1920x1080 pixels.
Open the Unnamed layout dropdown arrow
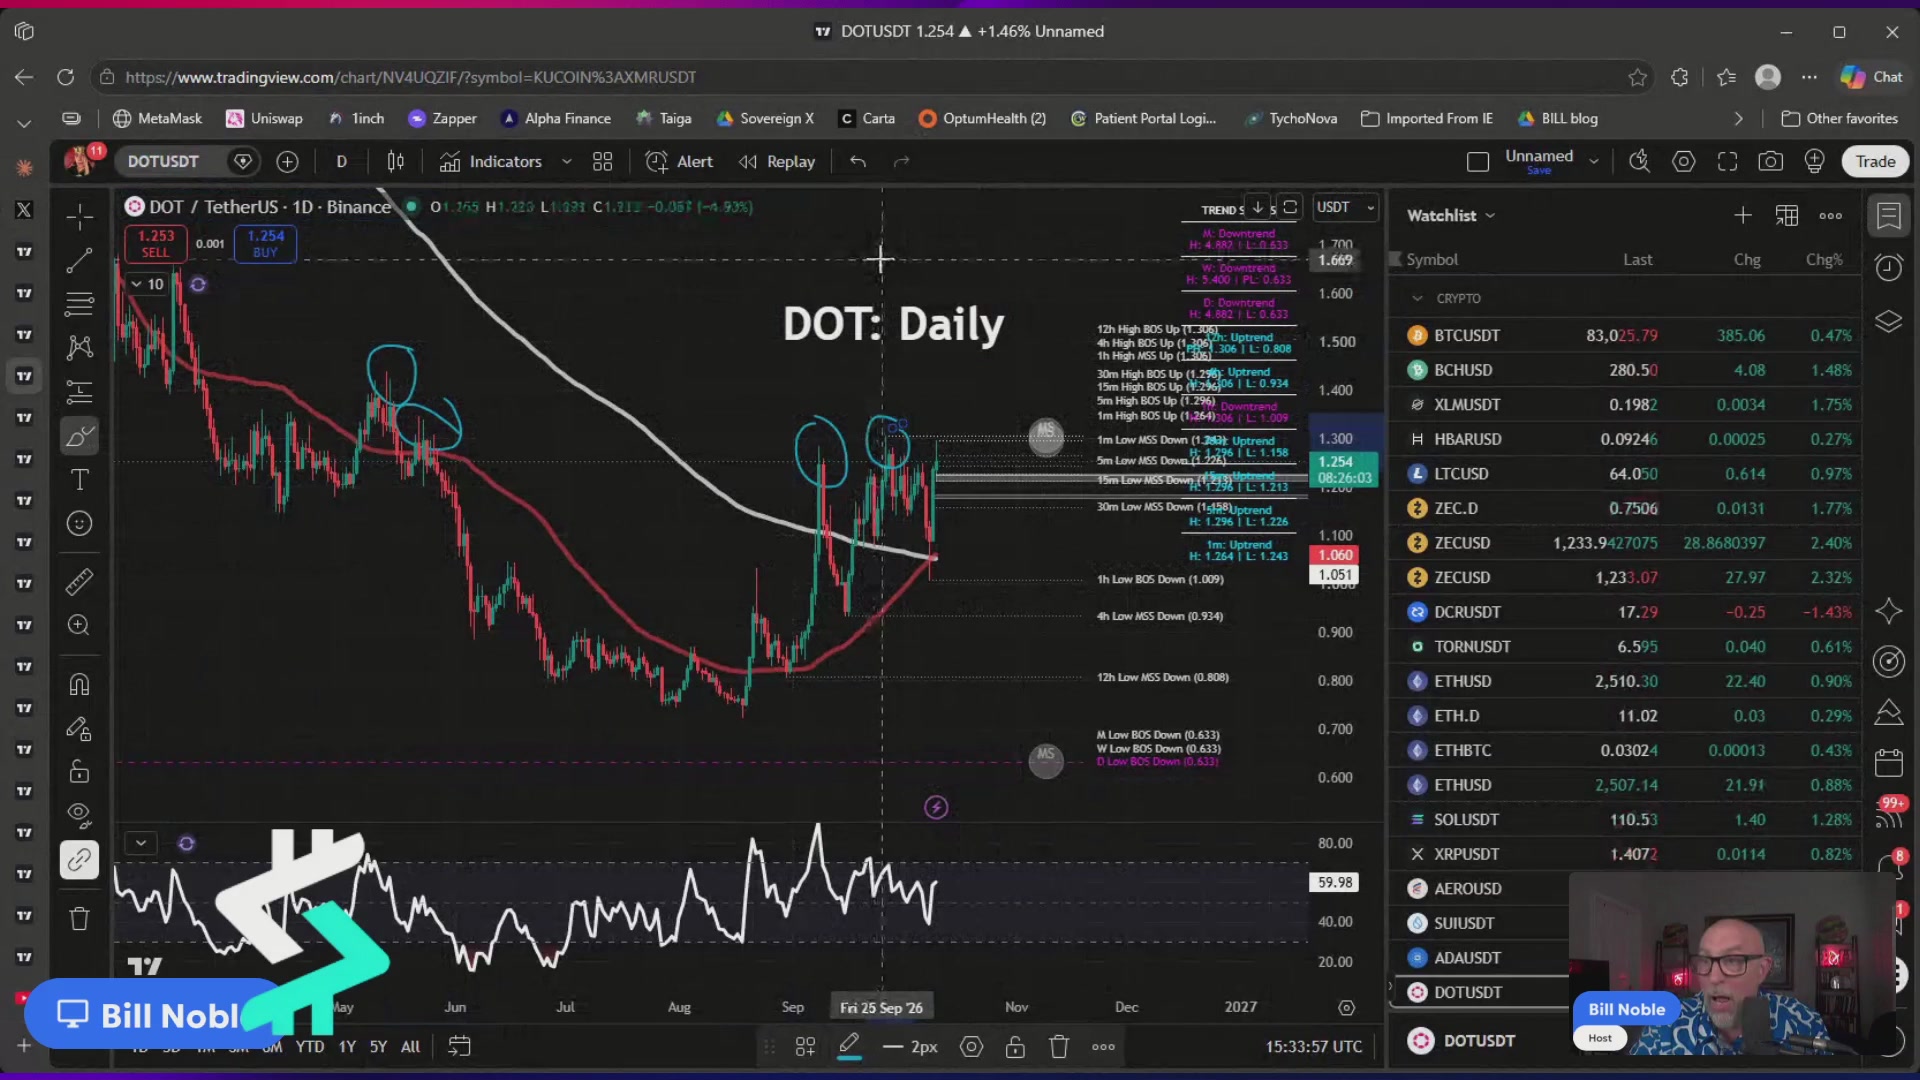(1594, 161)
